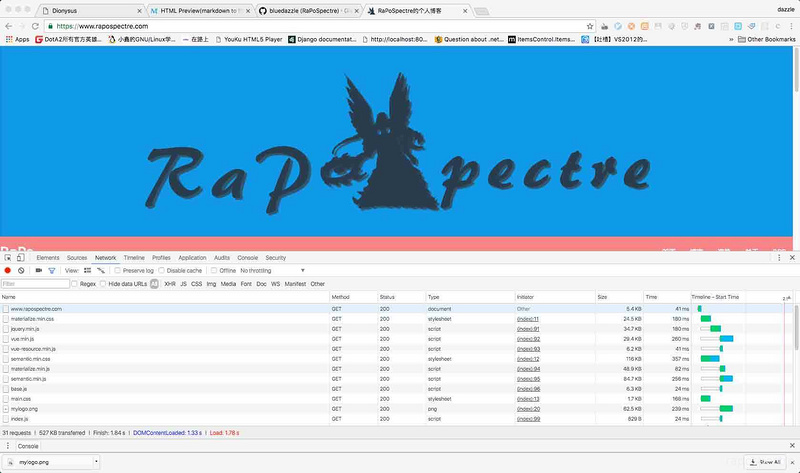Go back to previous page
Screen dimensions: 800x473
click(x=9, y=26)
